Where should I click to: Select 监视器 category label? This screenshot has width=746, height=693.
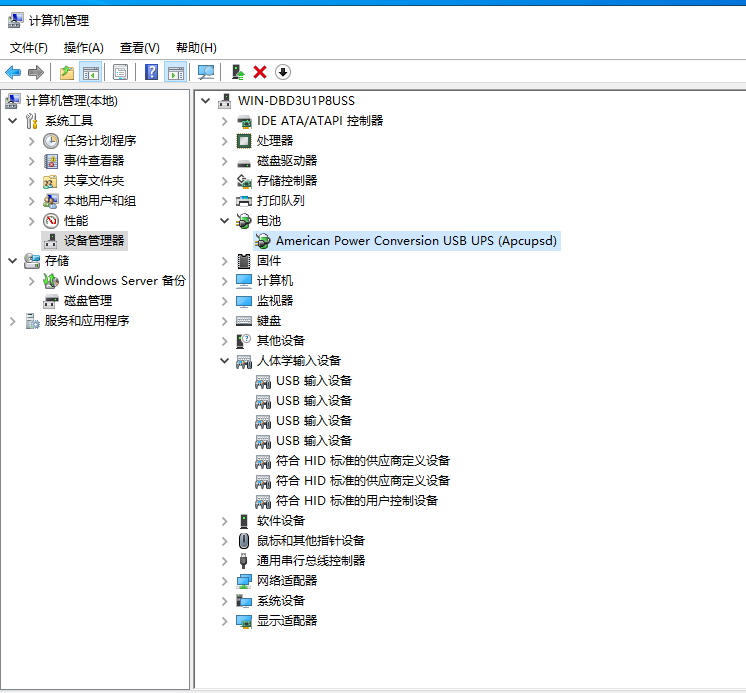point(275,301)
